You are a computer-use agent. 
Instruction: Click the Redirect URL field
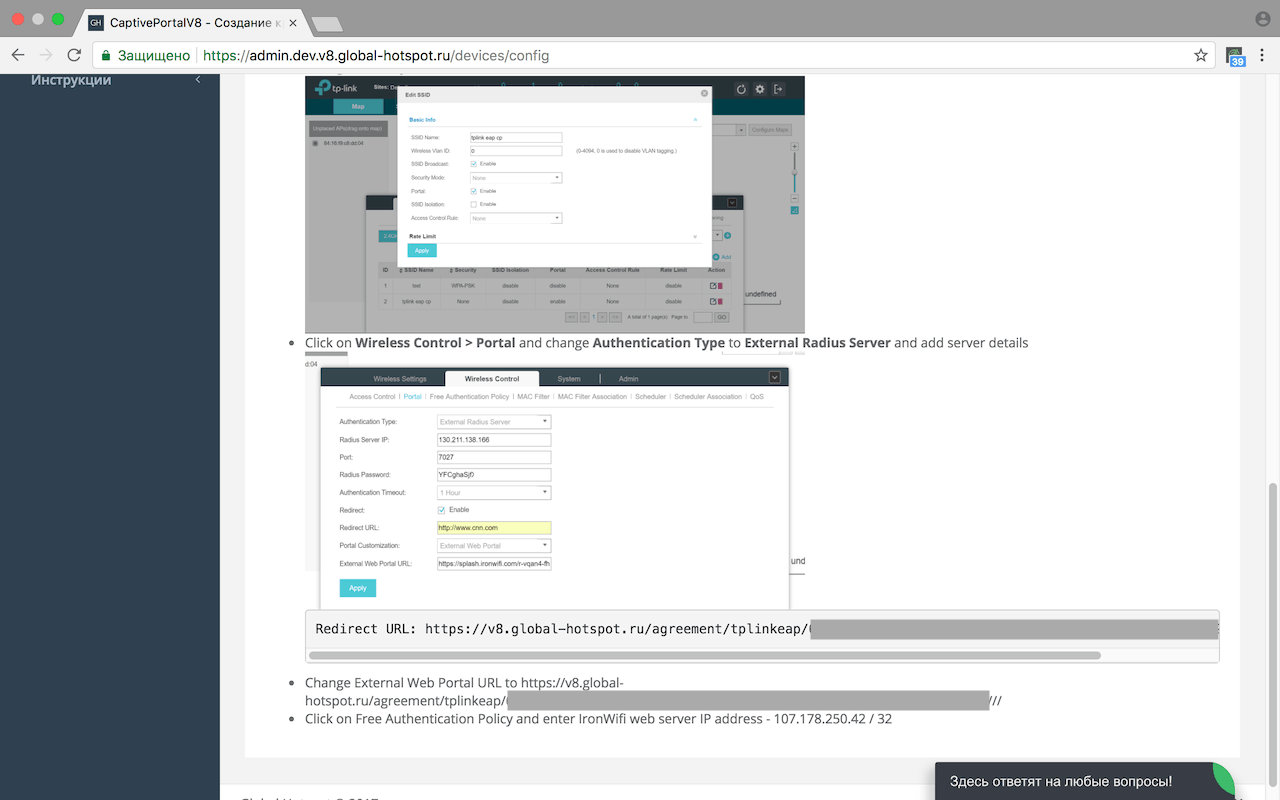pyautogui.click(x=494, y=528)
